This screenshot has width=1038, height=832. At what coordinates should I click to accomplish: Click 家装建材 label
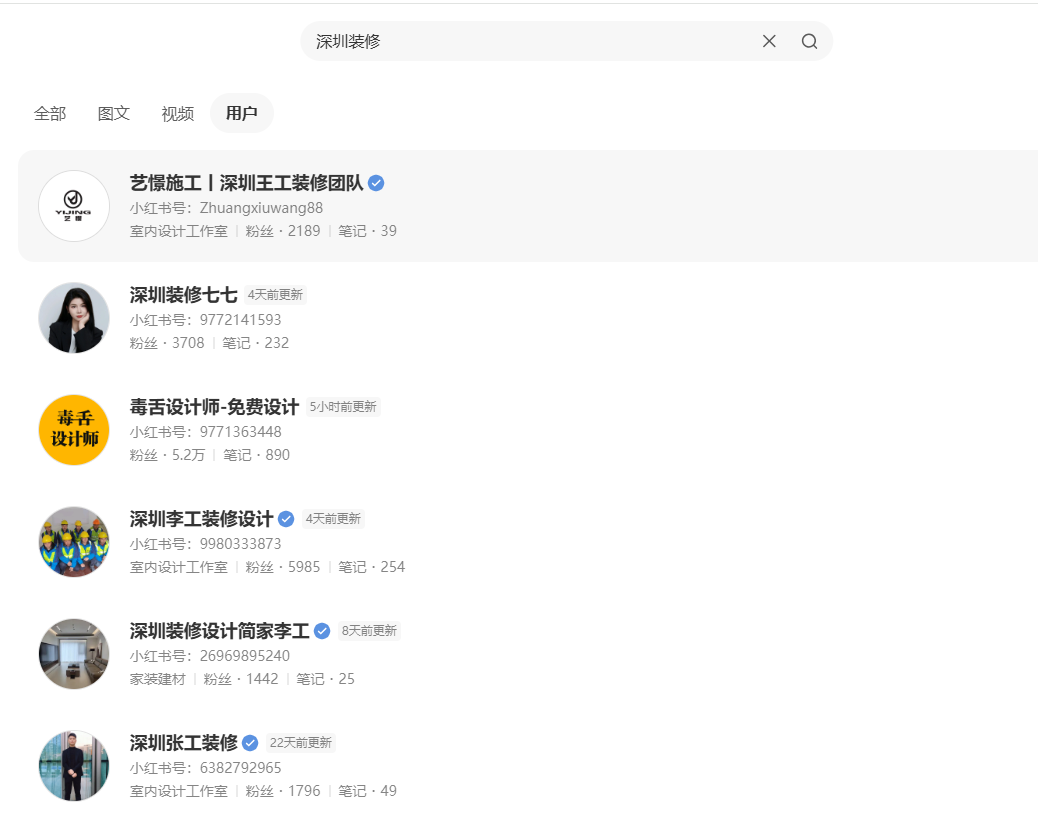click(158, 679)
